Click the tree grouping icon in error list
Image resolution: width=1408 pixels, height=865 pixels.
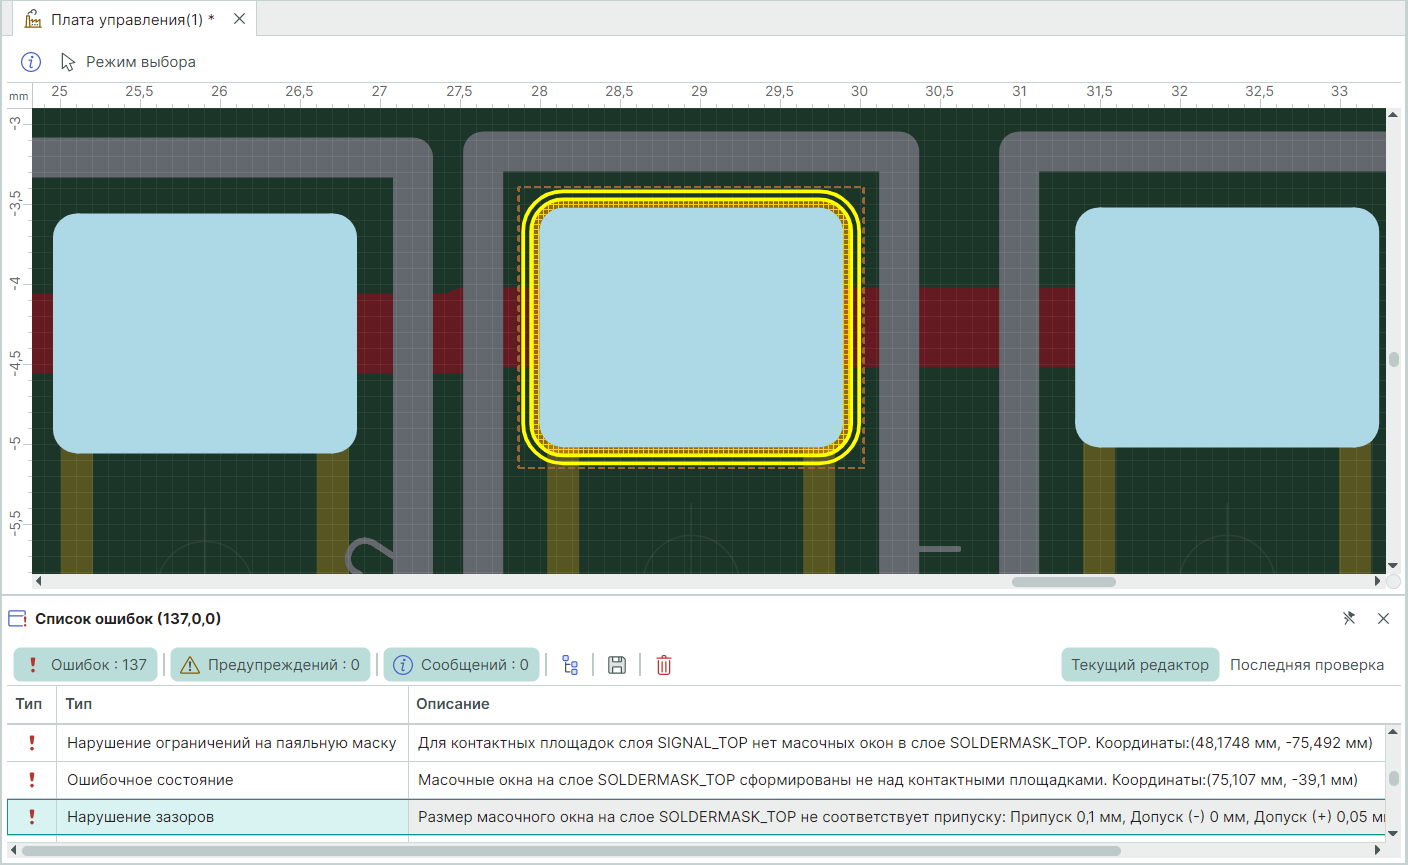[570, 665]
